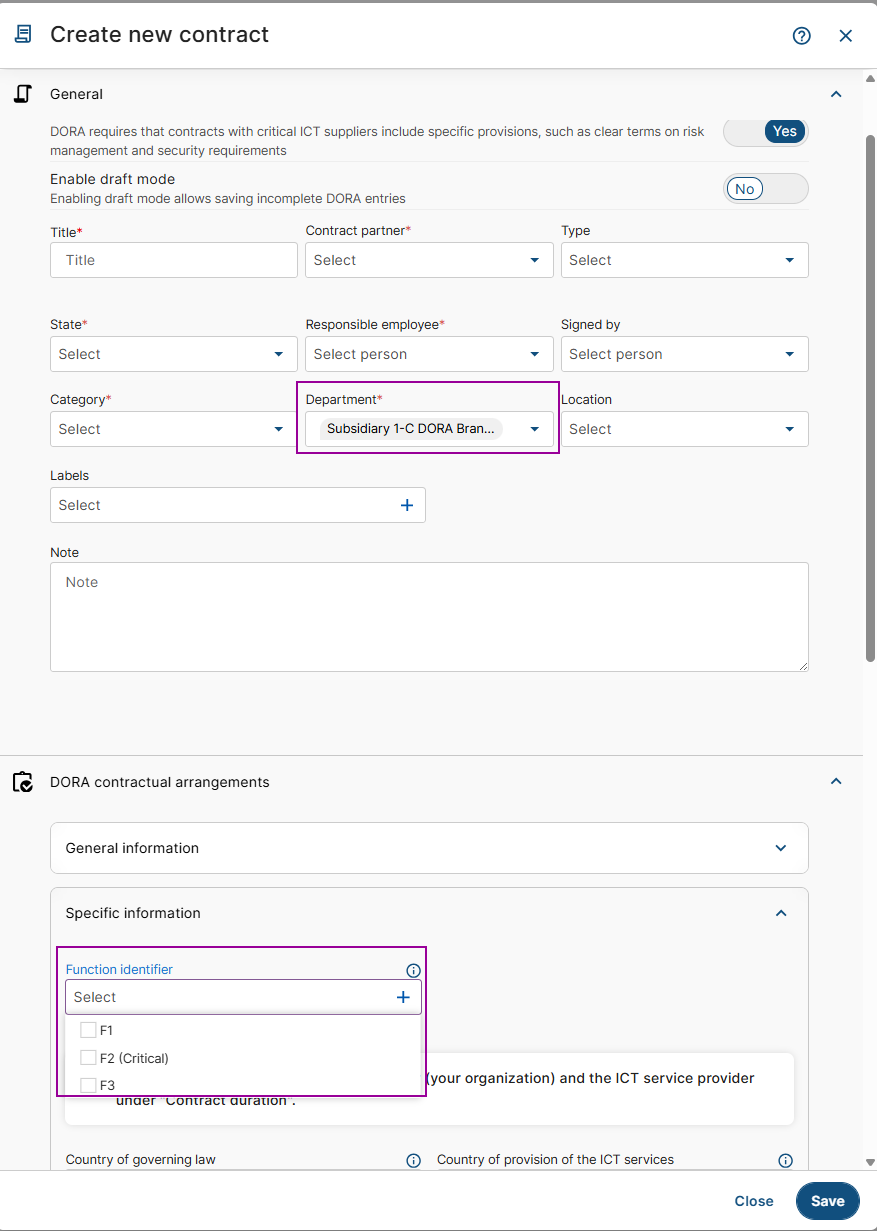Open the Contract partner dropdown
The image size is (877, 1231).
[429, 260]
